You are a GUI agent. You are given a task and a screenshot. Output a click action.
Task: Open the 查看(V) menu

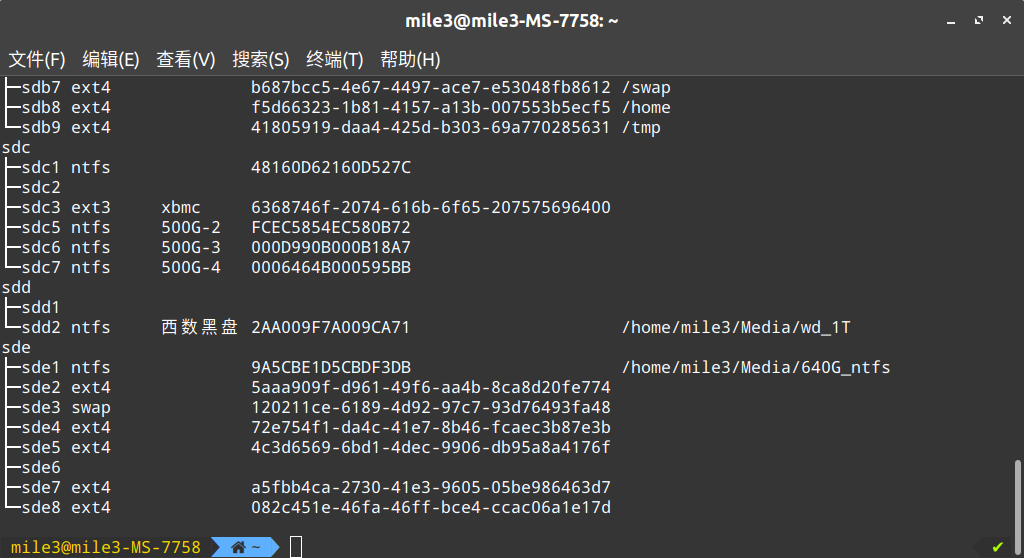[x=185, y=59]
